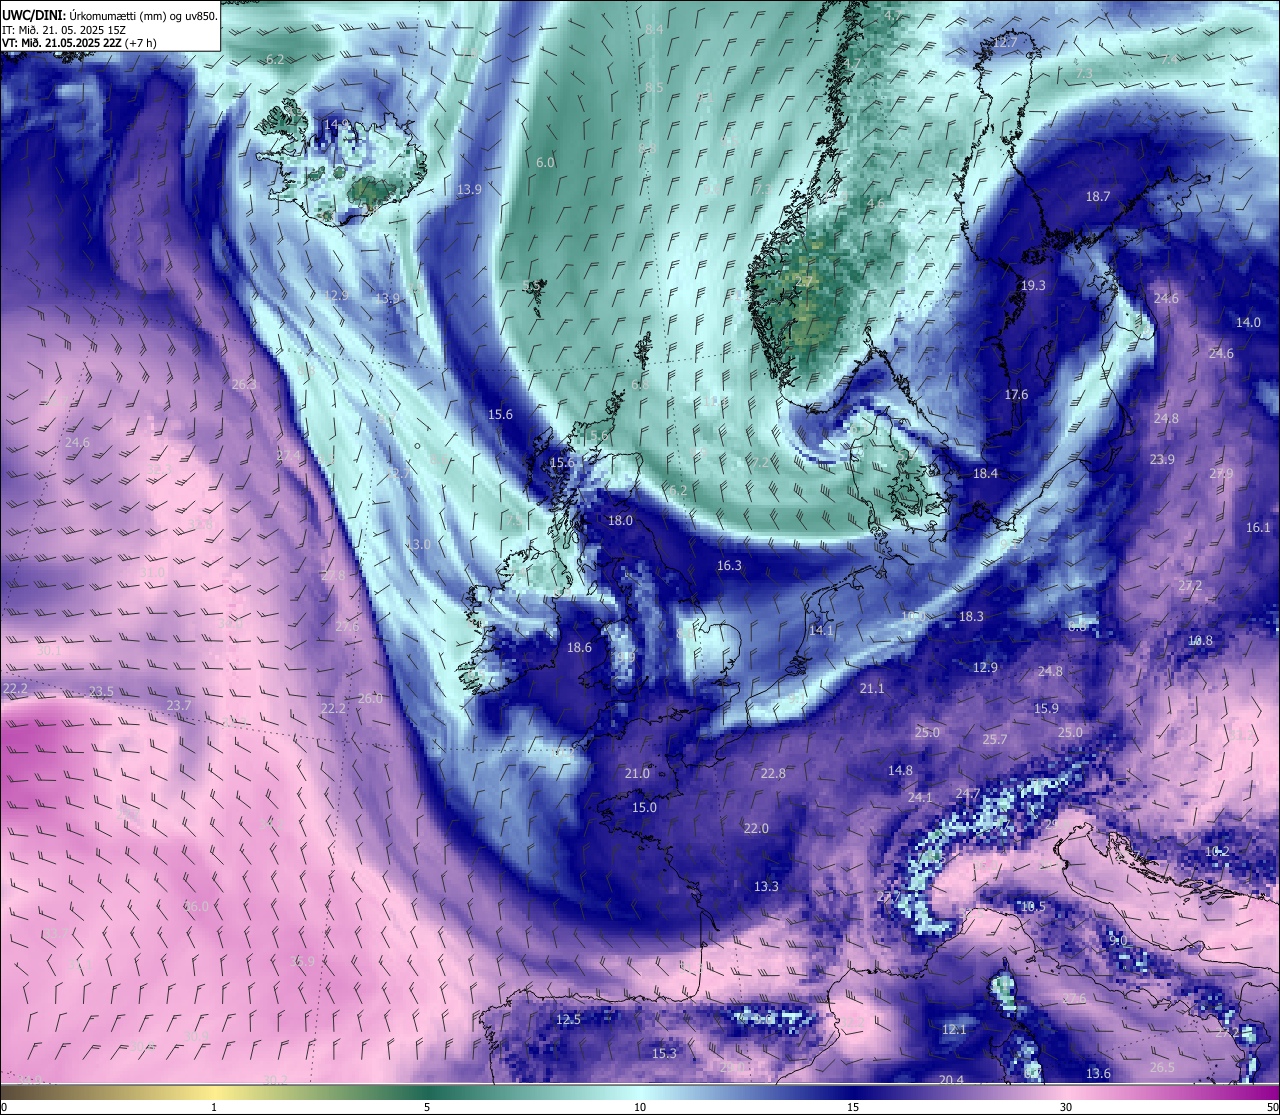Click the green colorbar segment above tick 5
This screenshot has width=1280, height=1115.
(x=427, y=1092)
